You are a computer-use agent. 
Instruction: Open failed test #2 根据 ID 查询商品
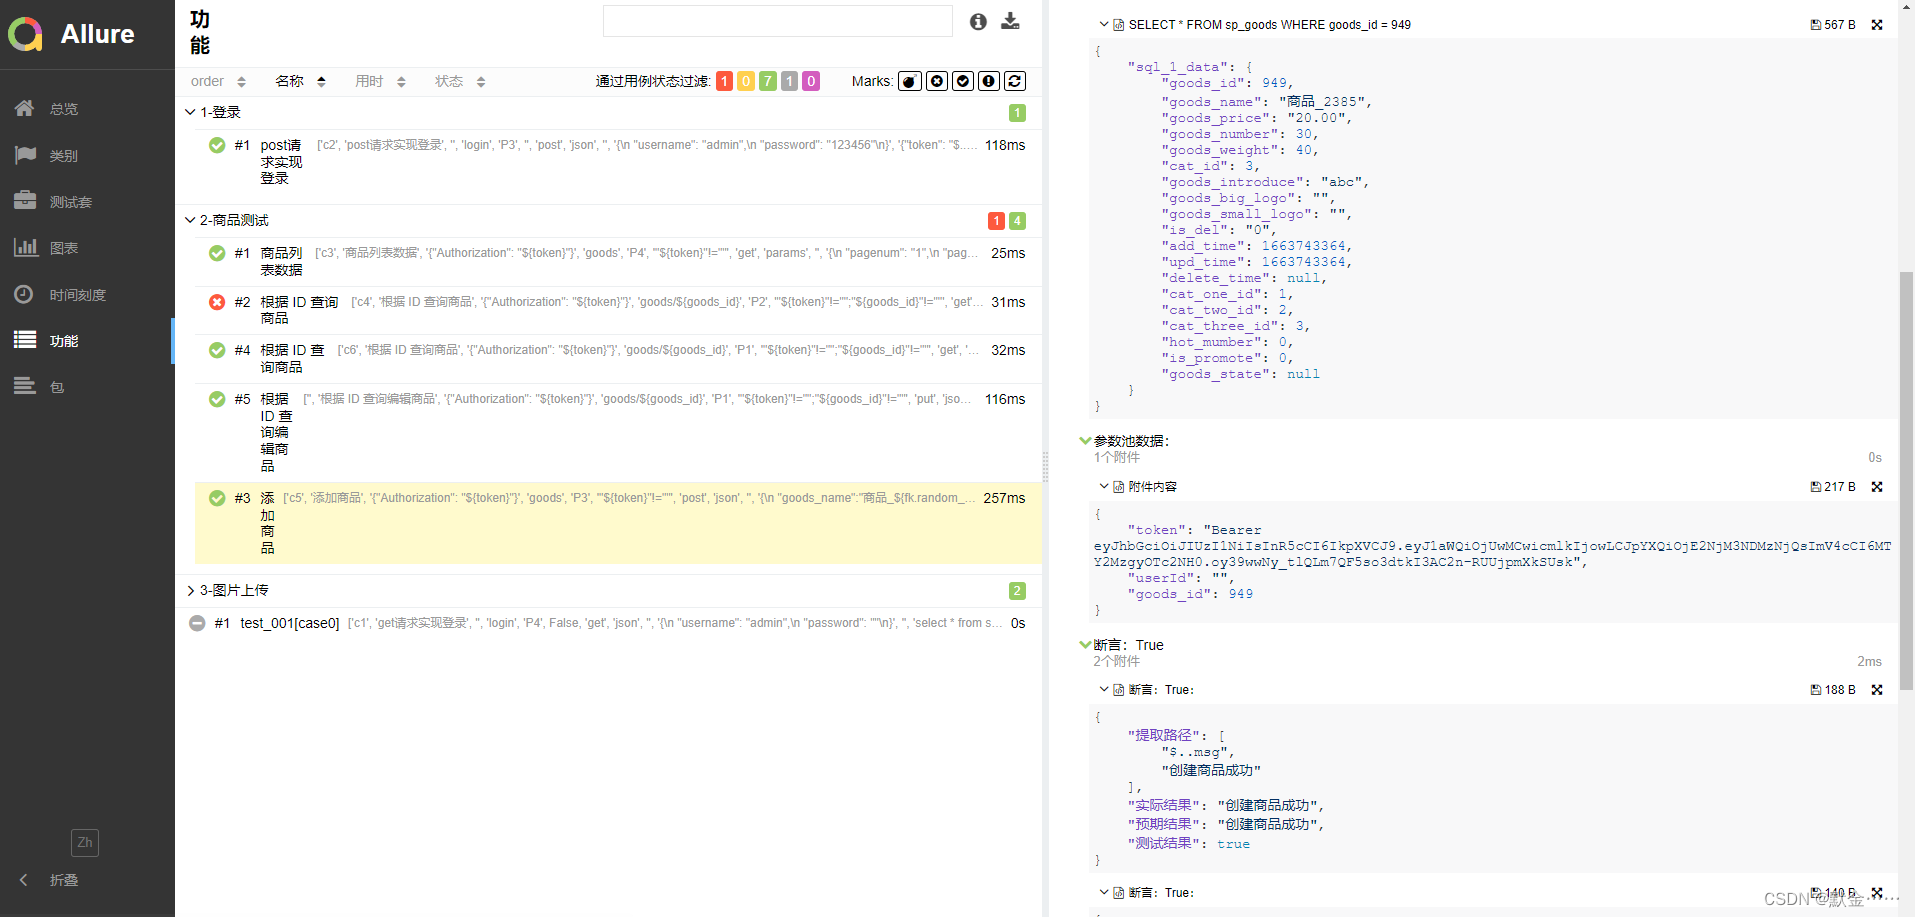point(618,310)
